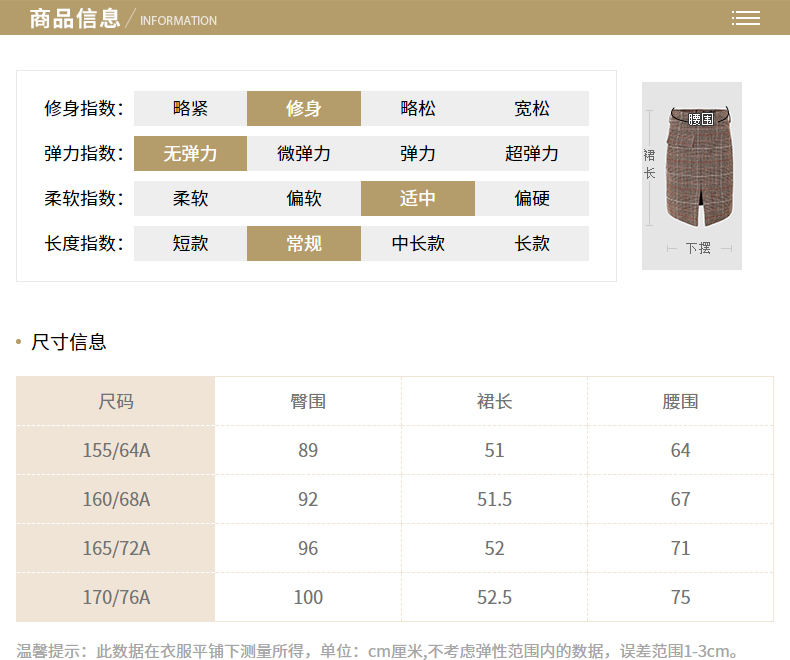The width and height of the screenshot is (790, 660).
Task: Click the highlighted 适中 softness option
Action: 418,199
